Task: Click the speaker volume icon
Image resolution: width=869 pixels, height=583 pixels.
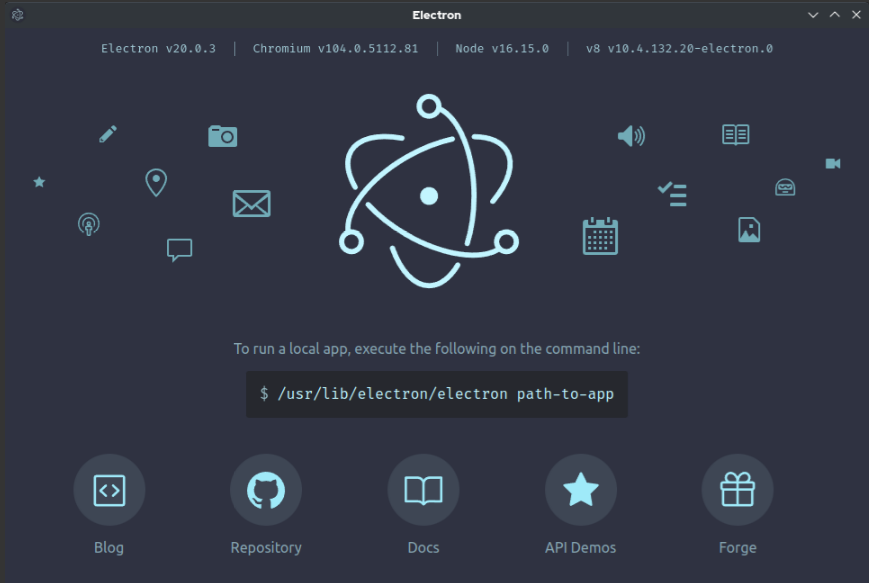Action: coord(631,136)
